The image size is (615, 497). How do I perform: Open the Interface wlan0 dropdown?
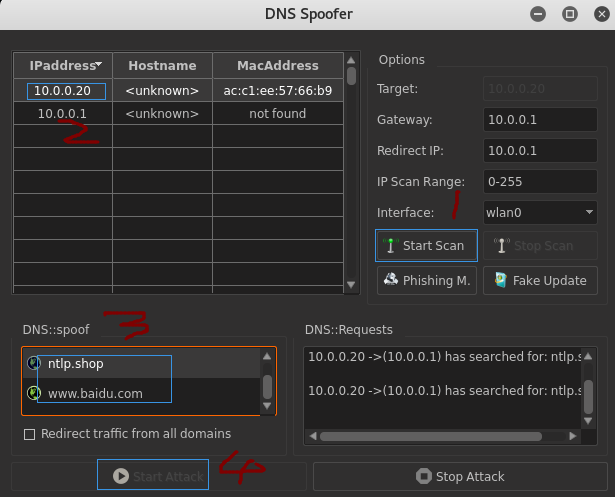pos(539,213)
